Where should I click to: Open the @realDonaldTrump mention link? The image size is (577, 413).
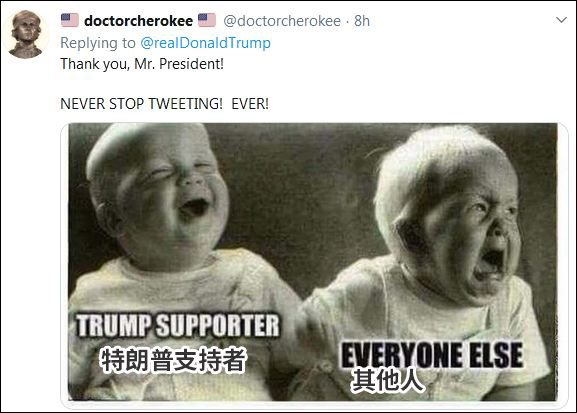coord(206,43)
